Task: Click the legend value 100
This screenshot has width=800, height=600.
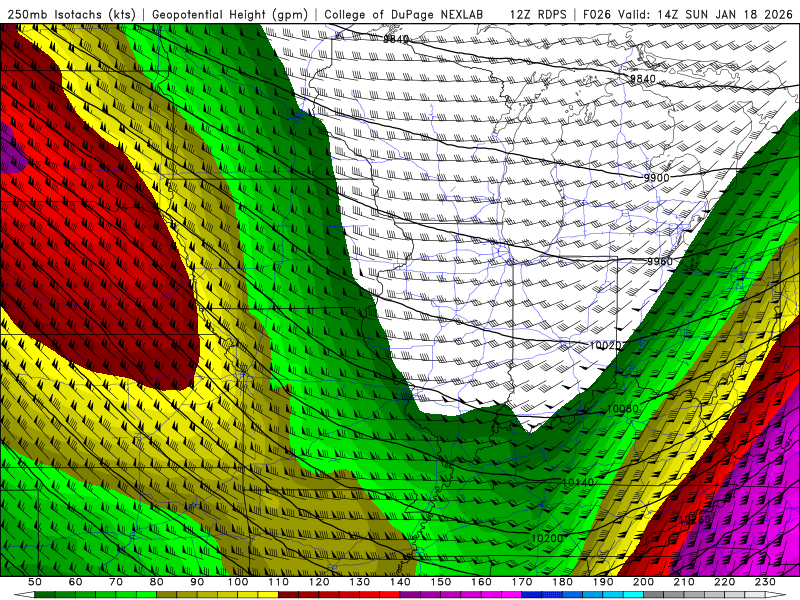Action: (x=238, y=582)
